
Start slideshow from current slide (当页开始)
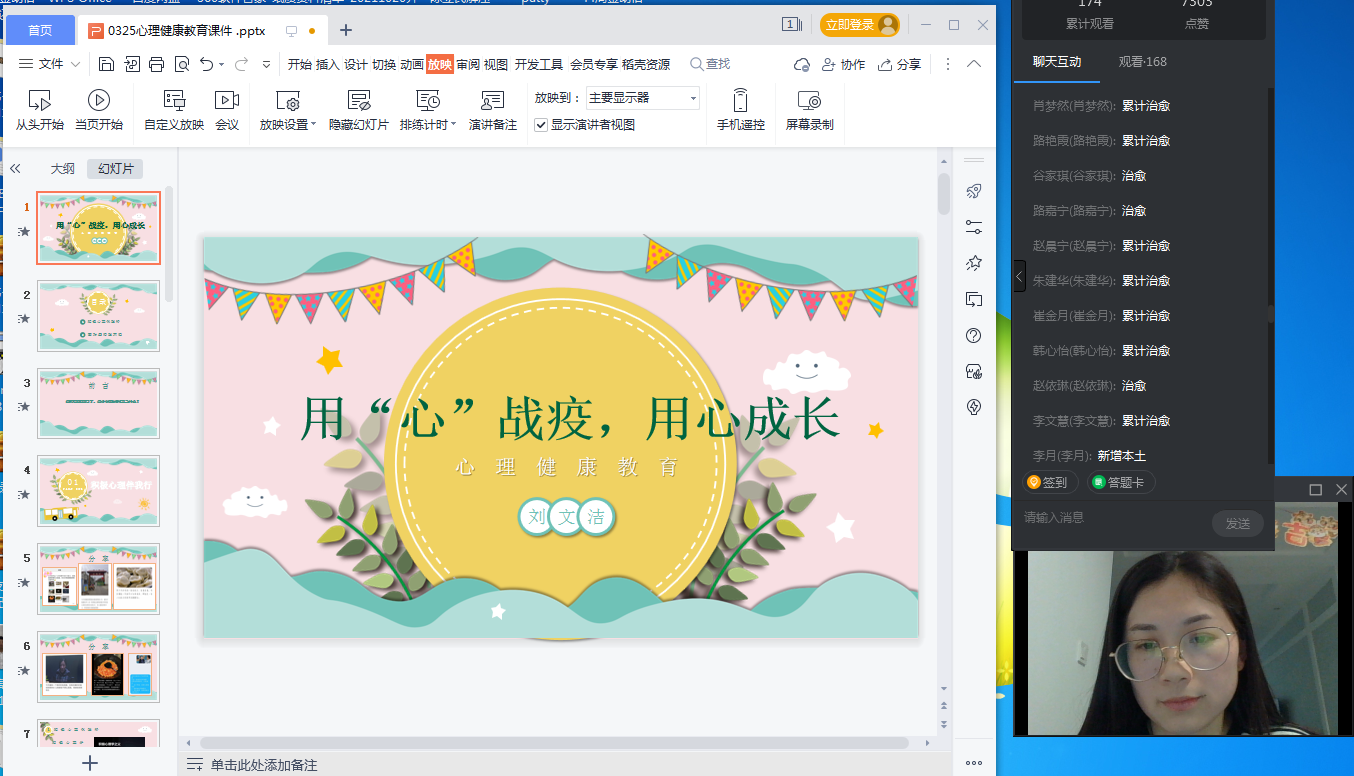pyautogui.click(x=99, y=110)
